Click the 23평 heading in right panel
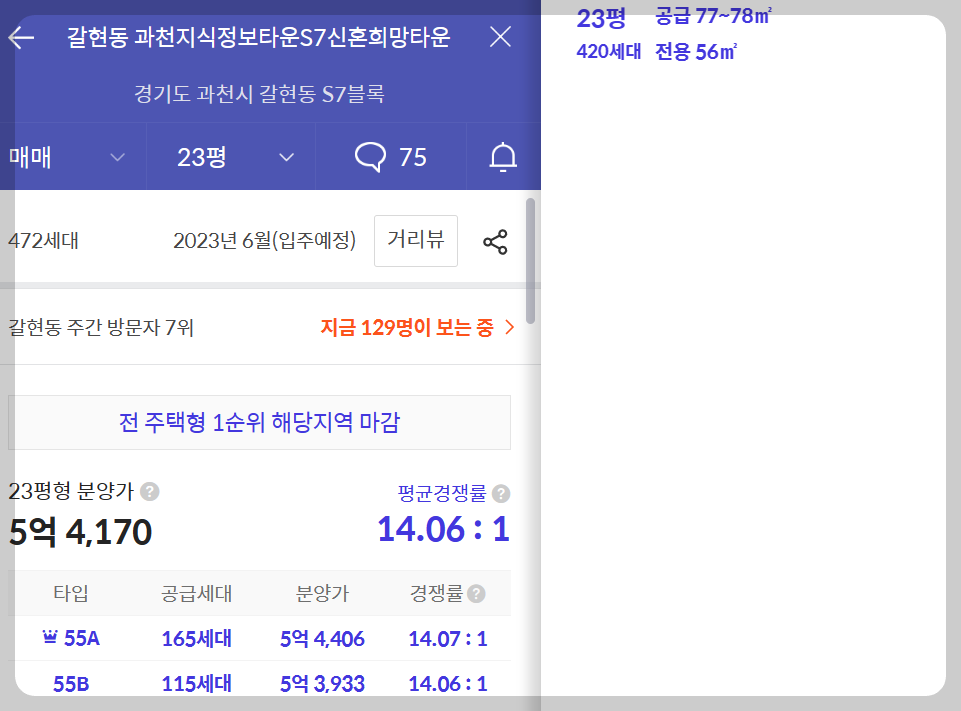This screenshot has height=711, width=961. coord(601,18)
